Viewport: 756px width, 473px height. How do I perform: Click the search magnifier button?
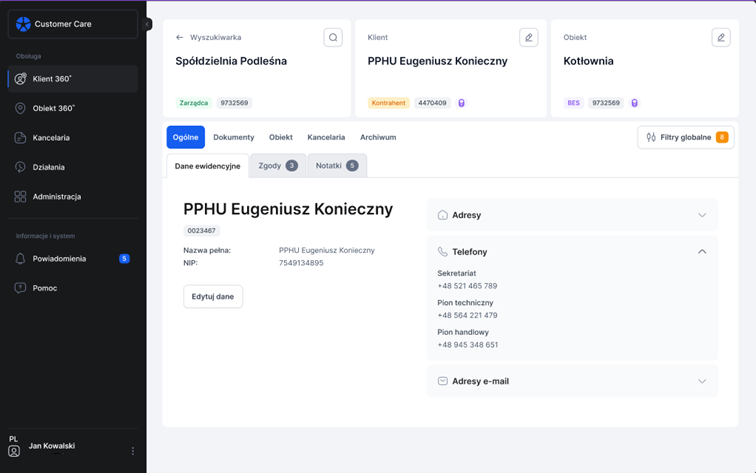[333, 37]
